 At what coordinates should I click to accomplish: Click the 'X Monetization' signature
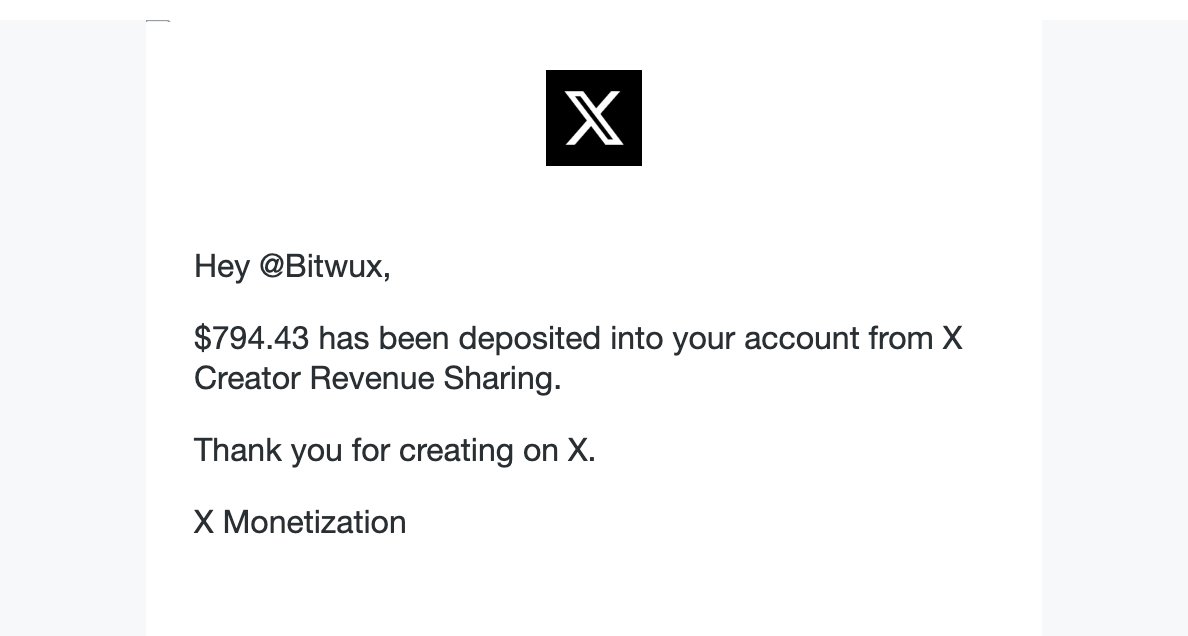(x=300, y=522)
